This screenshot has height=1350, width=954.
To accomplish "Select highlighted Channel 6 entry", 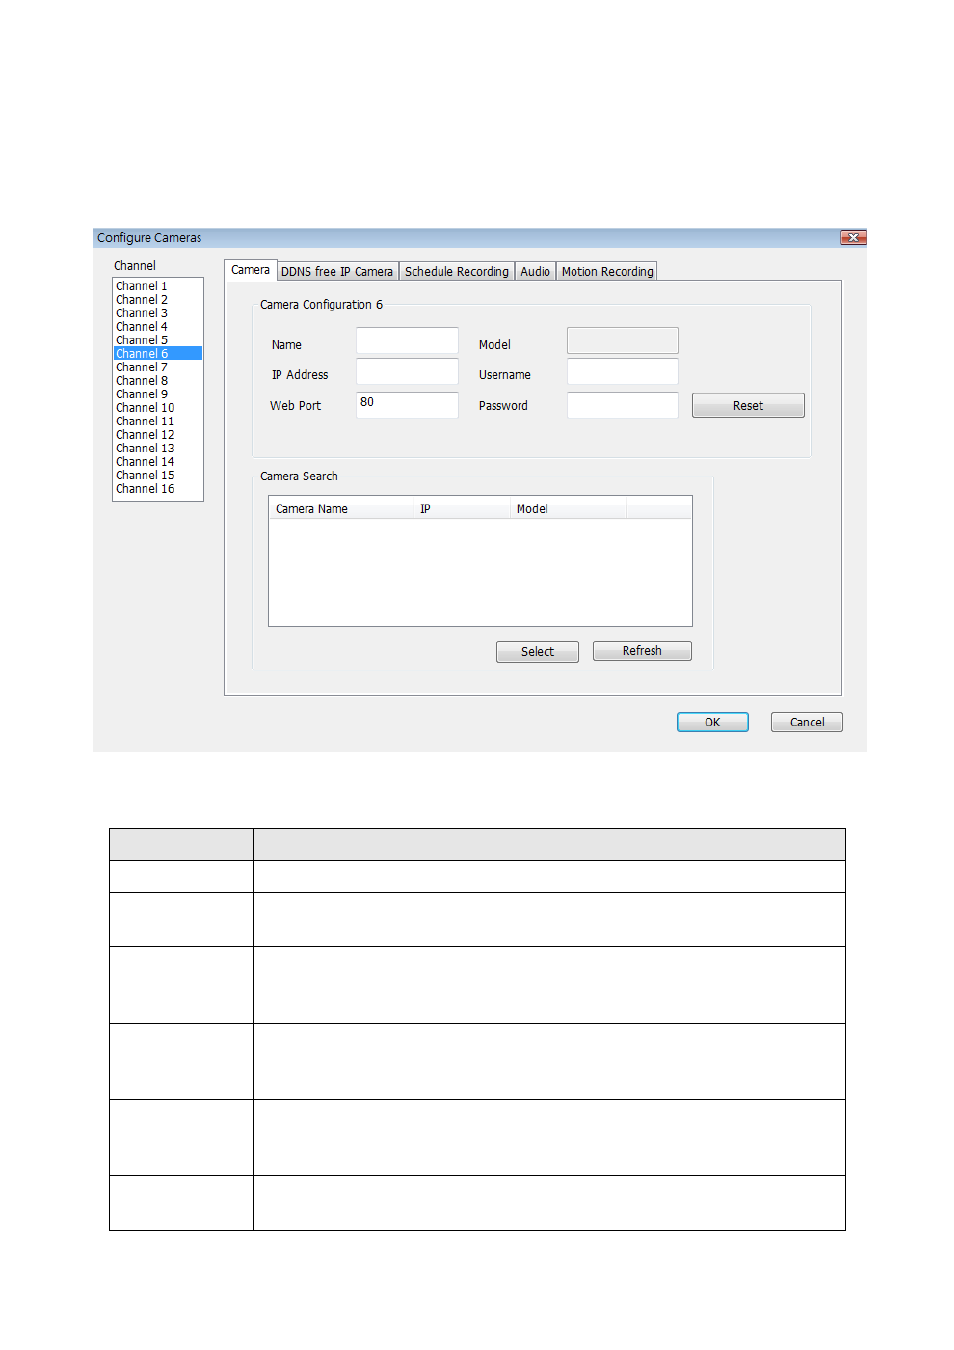I will (x=157, y=354).
